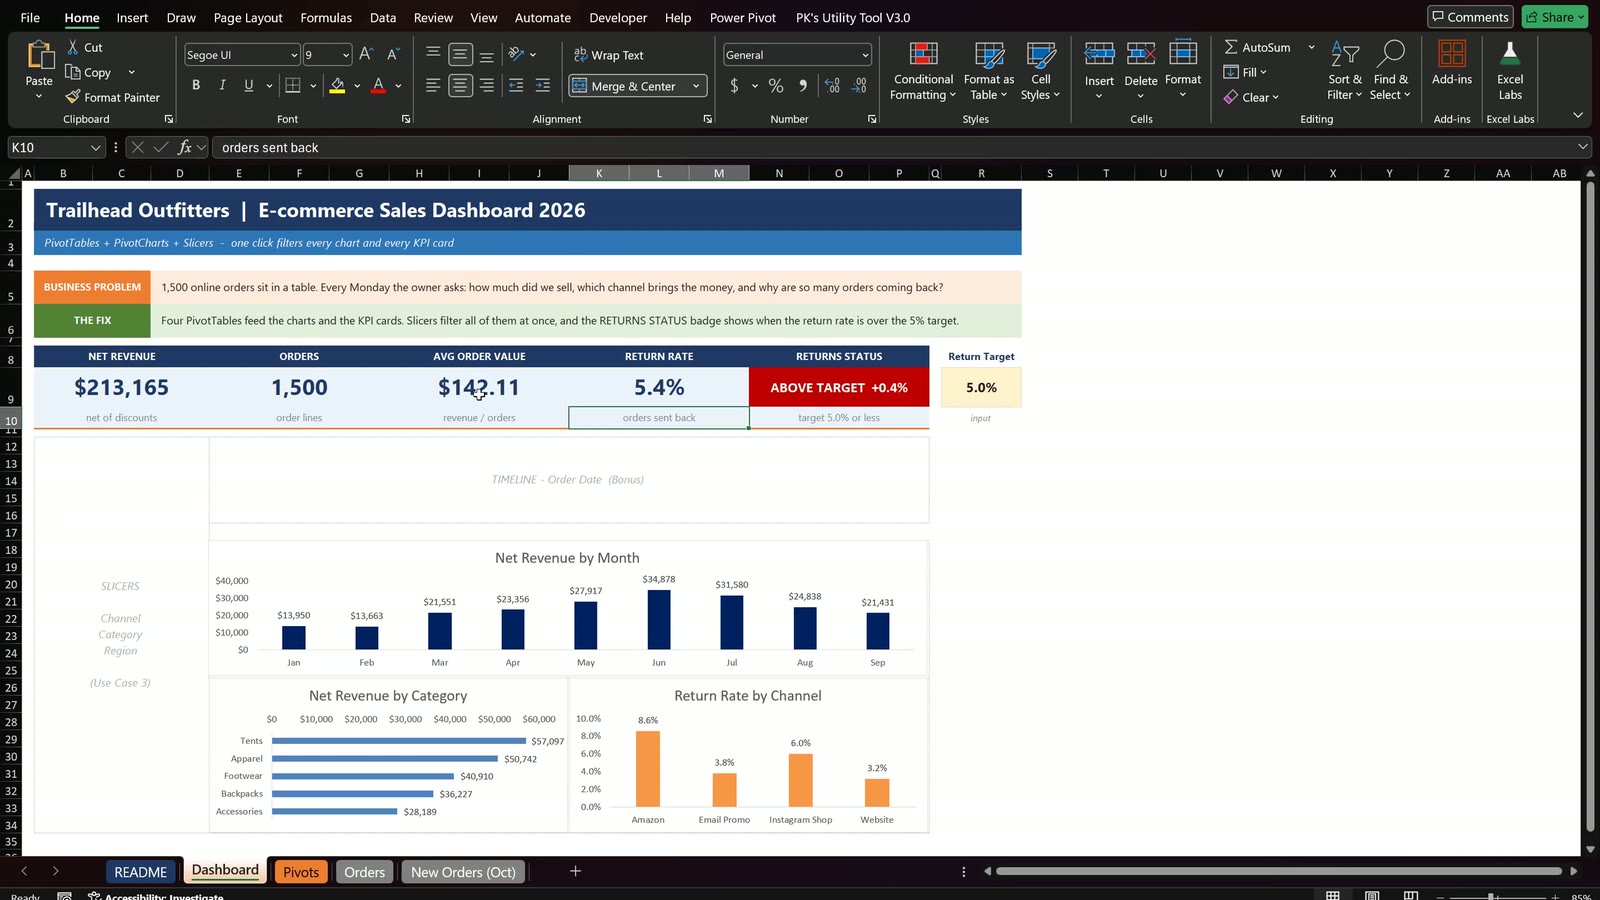The image size is (1600, 900).
Task: Launch Excel Labs from the ribbon
Action: [x=1510, y=70]
